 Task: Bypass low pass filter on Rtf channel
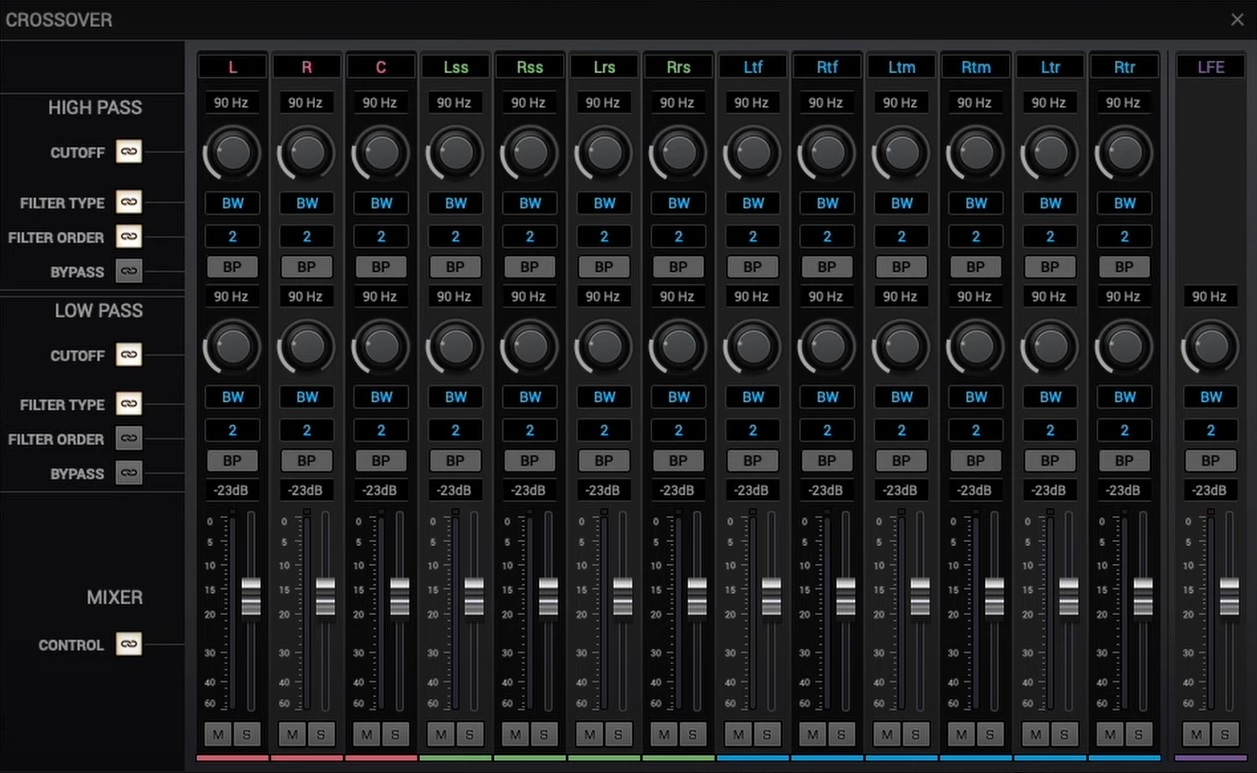pyautogui.click(x=827, y=461)
